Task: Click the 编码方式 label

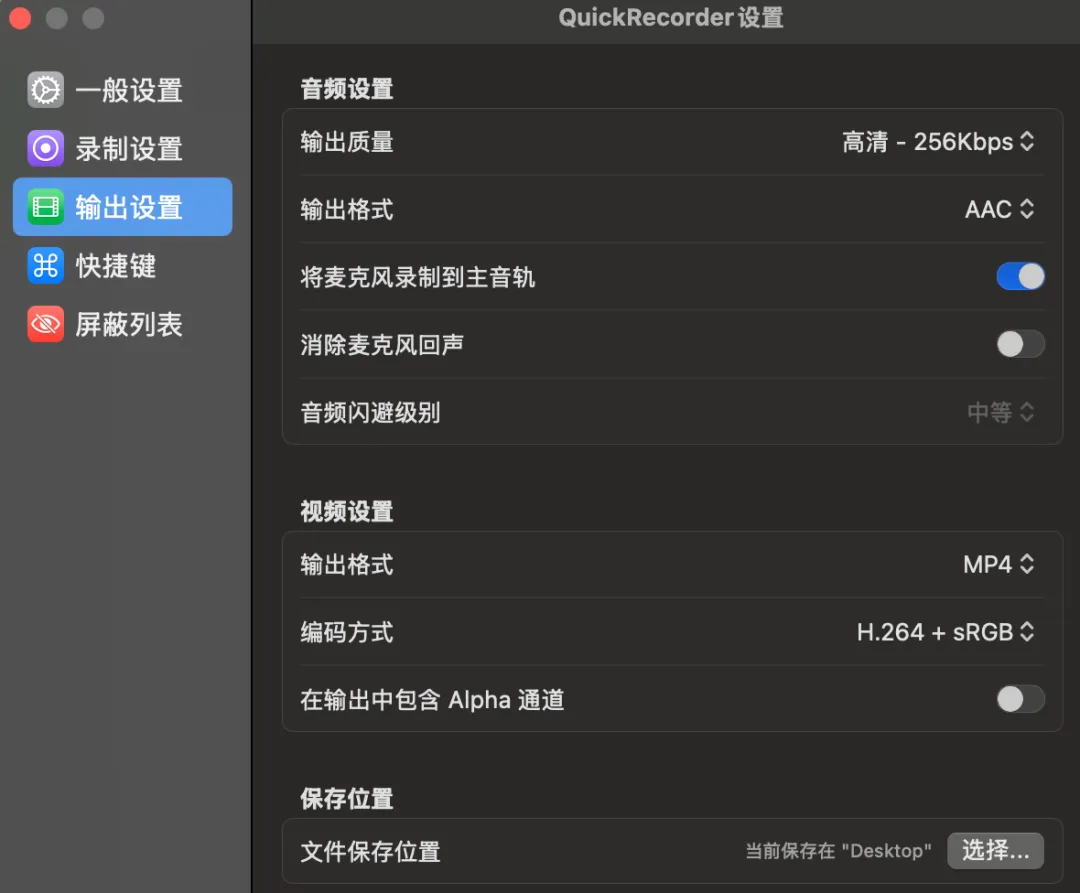Action: tap(346, 632)
